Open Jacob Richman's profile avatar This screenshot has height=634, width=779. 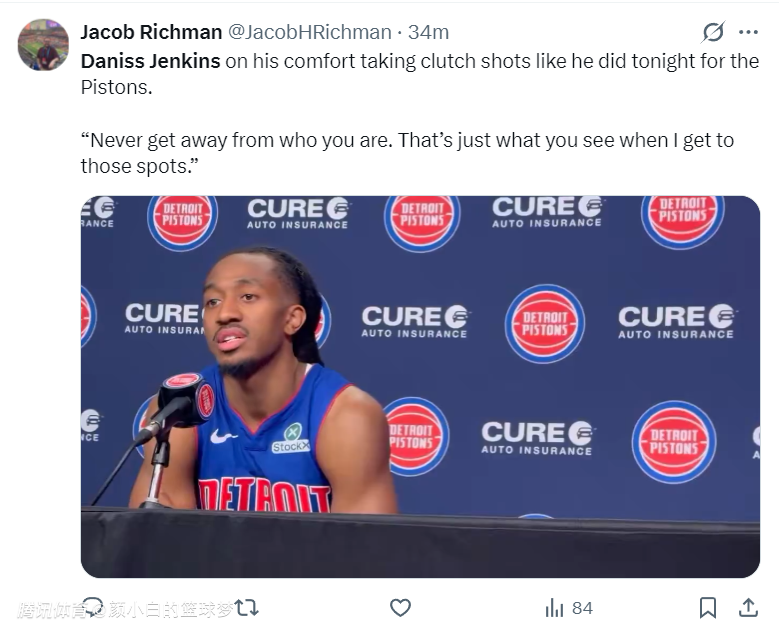43,45
